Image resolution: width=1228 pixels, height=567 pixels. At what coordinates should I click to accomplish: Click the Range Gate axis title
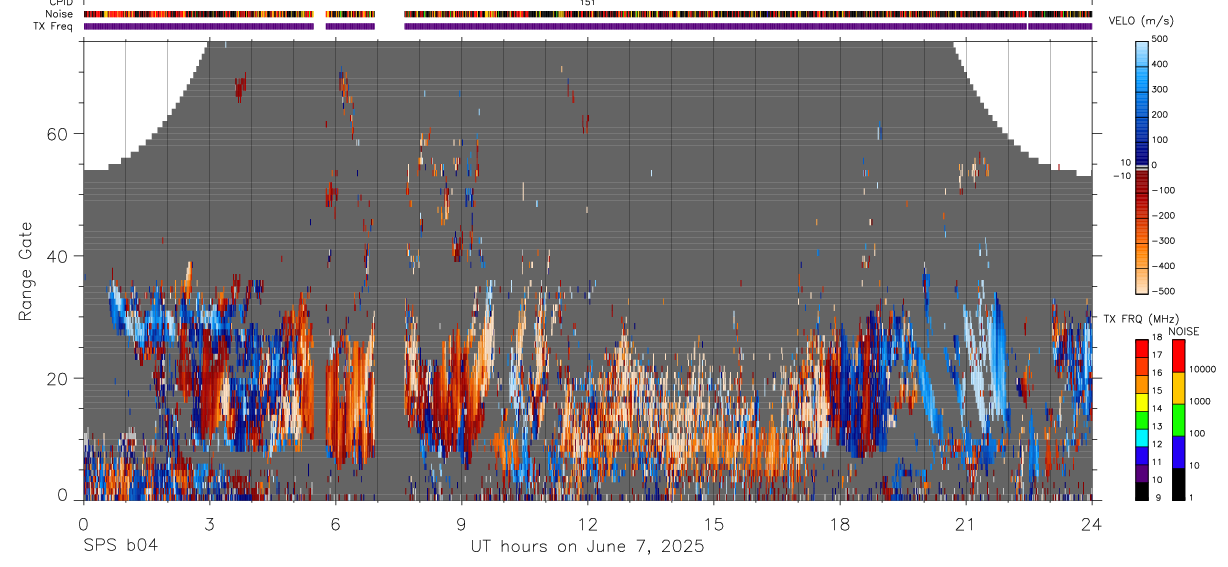[x=26, y=271]
